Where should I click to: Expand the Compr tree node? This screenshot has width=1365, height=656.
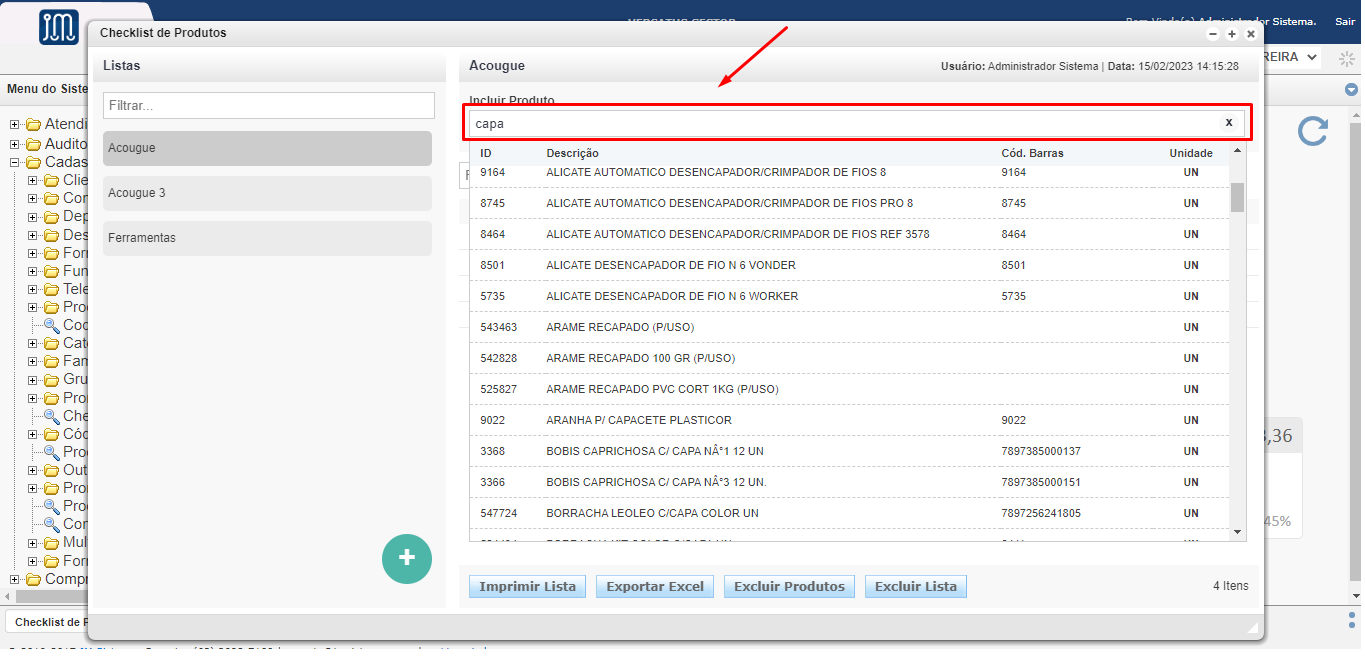(x=15, y=580)
